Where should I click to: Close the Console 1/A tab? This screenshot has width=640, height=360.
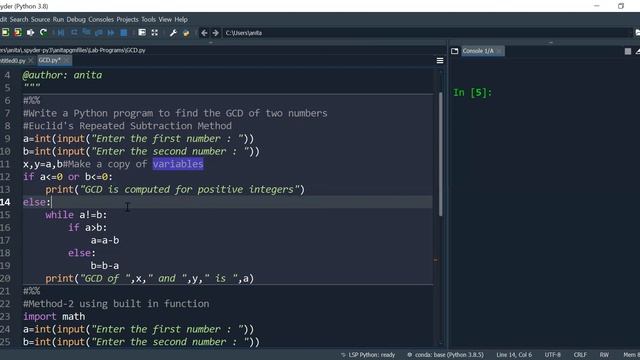pos(499,51)
